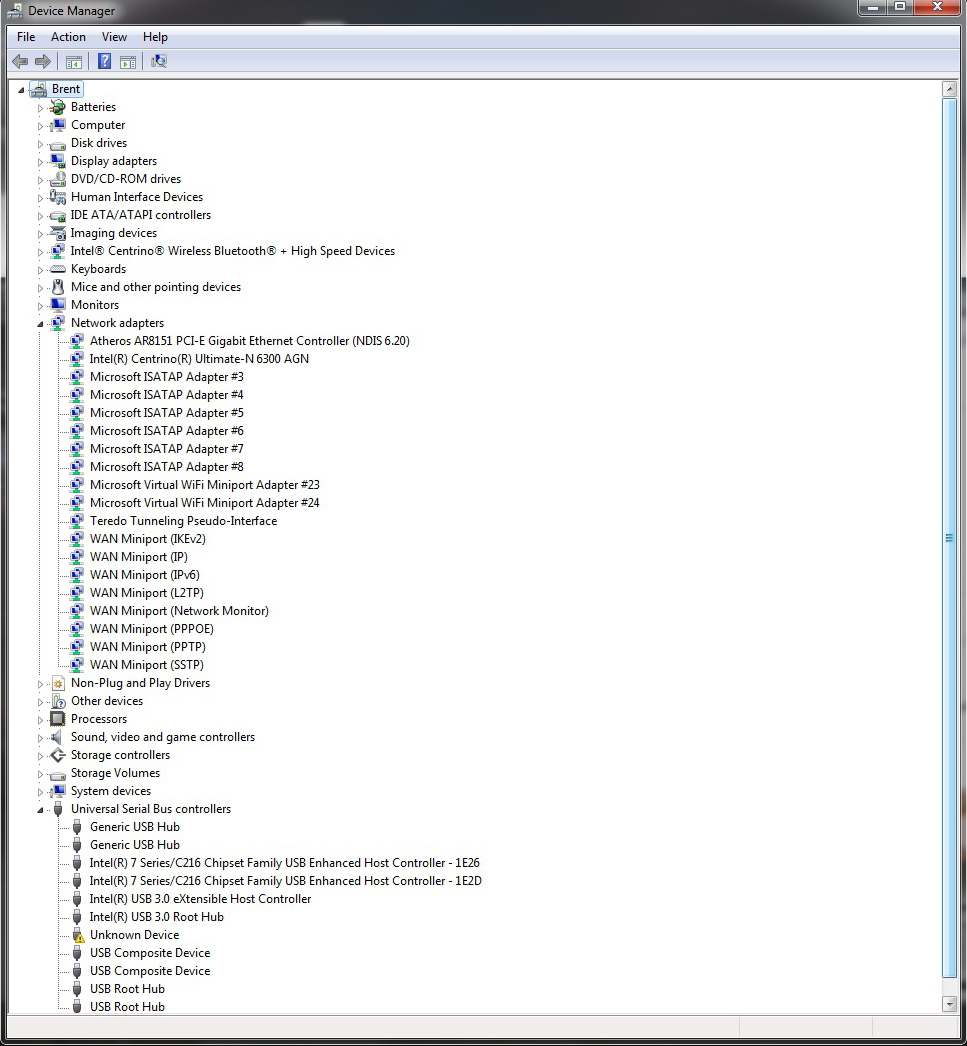
Task: Expand the Storage Volumes category
Action: click(x=40, y=773)
